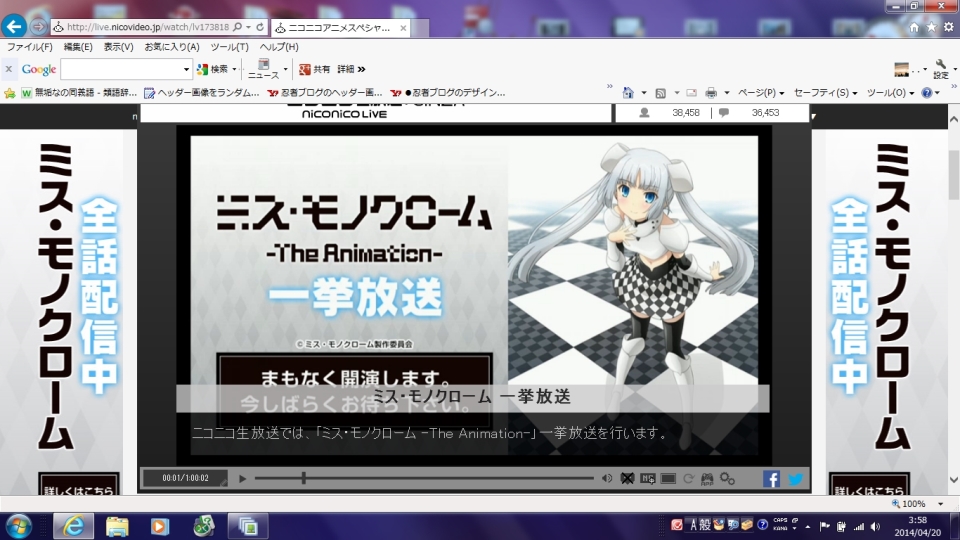Toggle comment display off icon in player
The width and height of the screenshot is (960, 540).
[628, 479]
